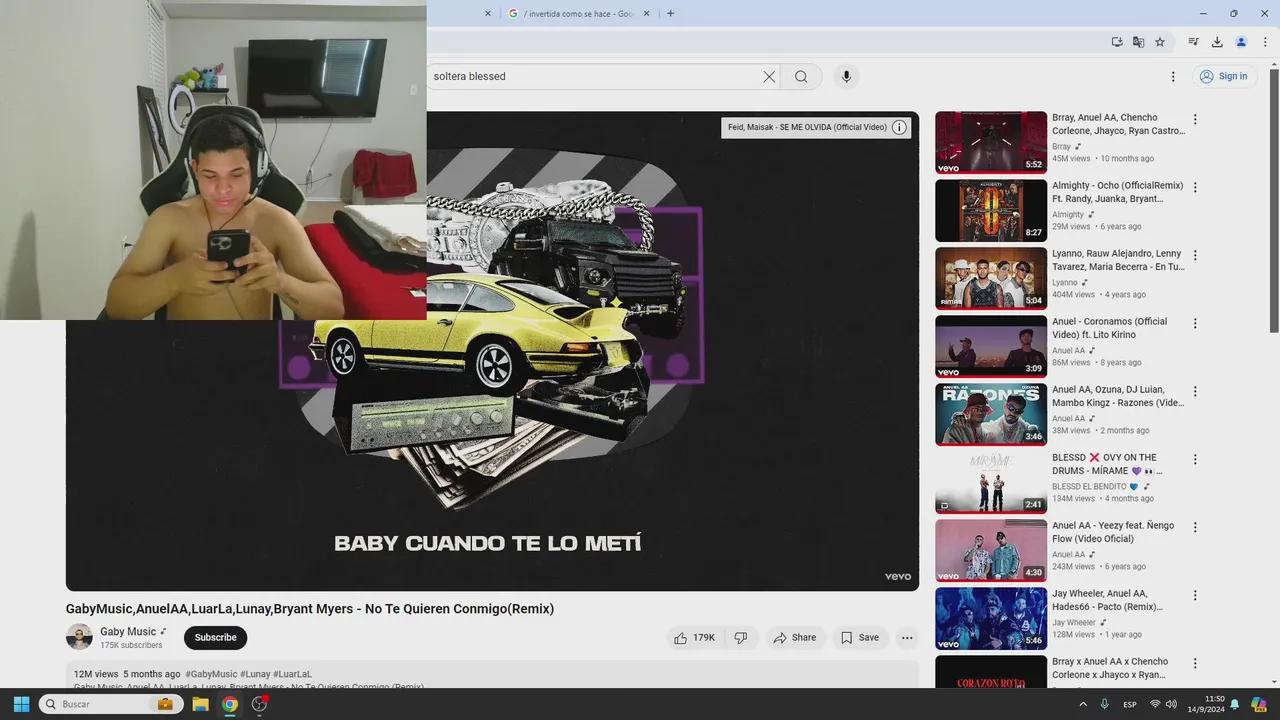Expand hidden tray icons with the chevron
Image resolution: width=1280 pixels, height=720 pixels.
[1083, 703]
